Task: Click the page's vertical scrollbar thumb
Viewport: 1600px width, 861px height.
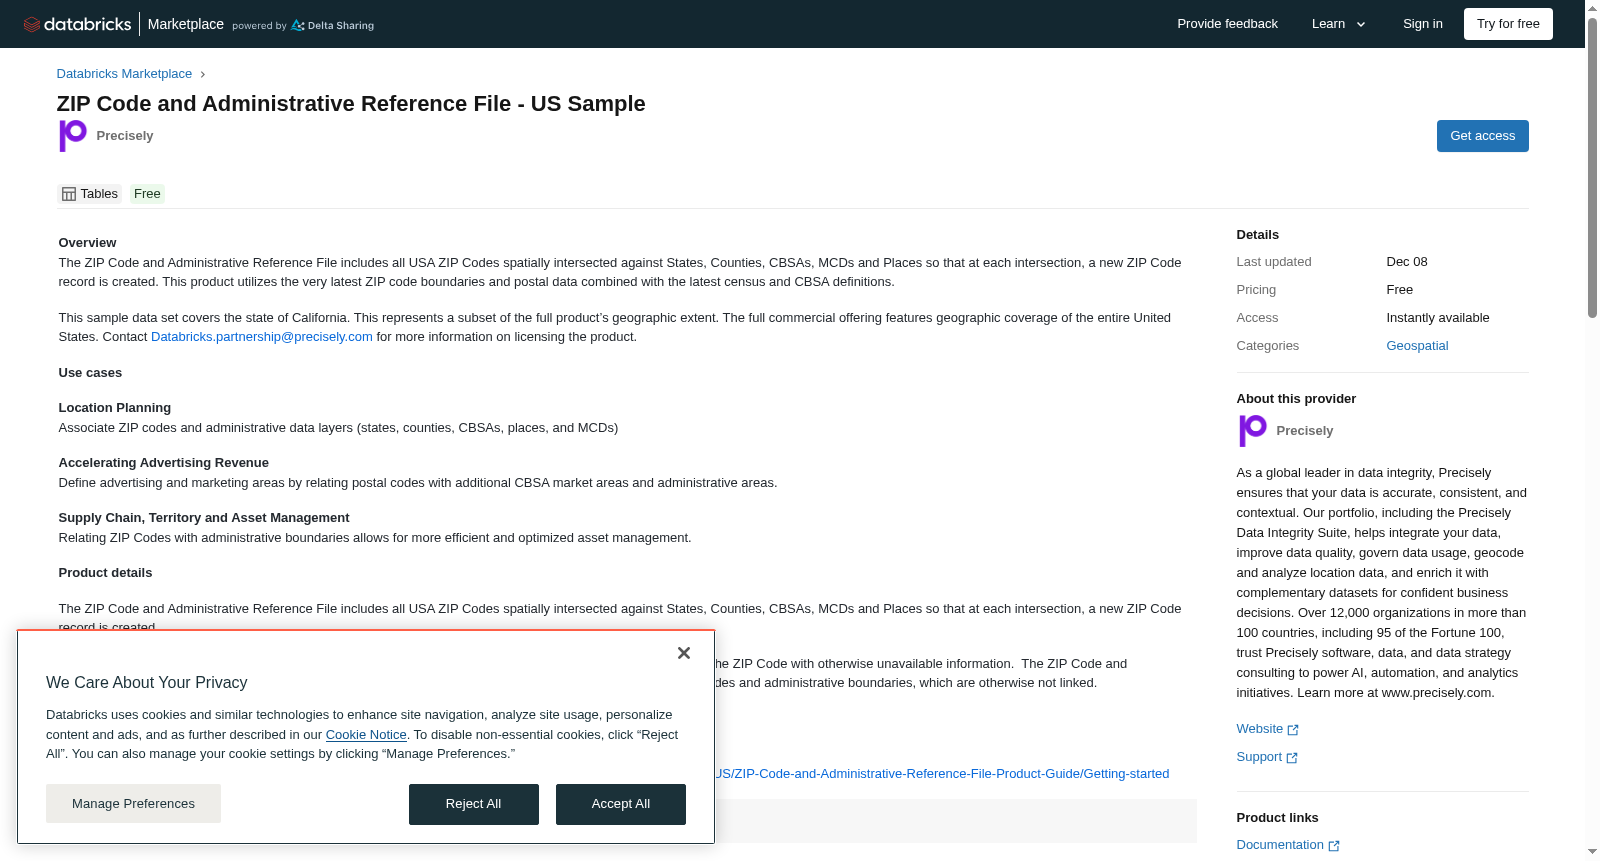Action: 1592,167
